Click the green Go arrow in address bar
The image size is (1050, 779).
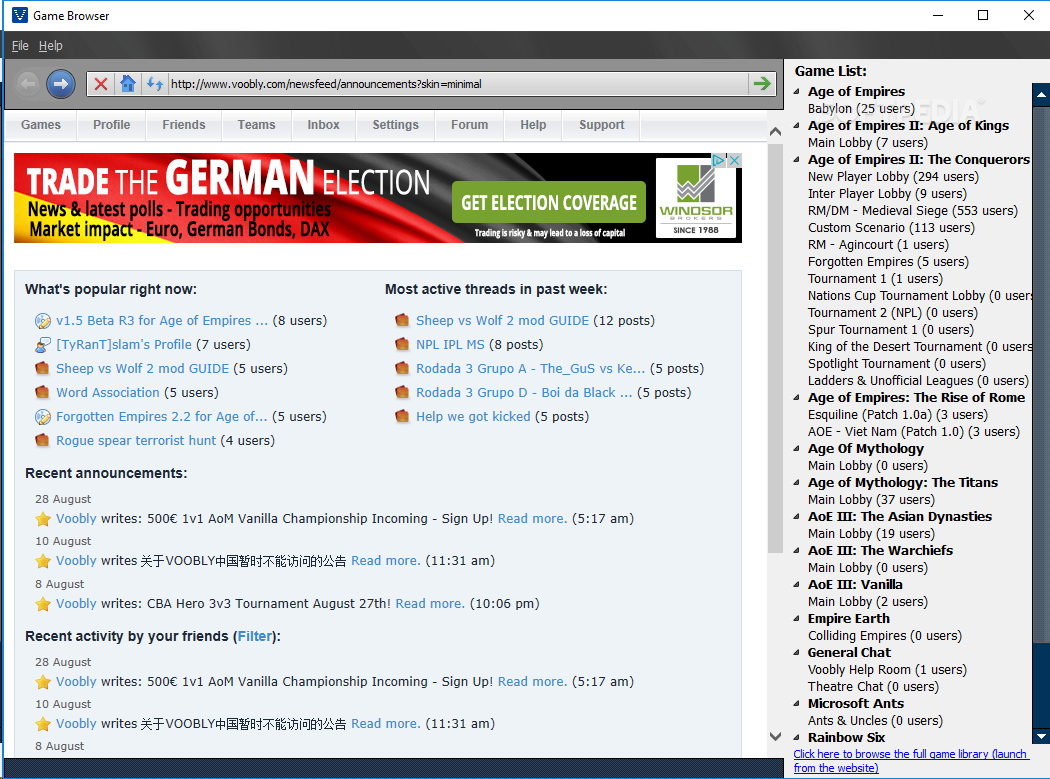tap(762, 84)
